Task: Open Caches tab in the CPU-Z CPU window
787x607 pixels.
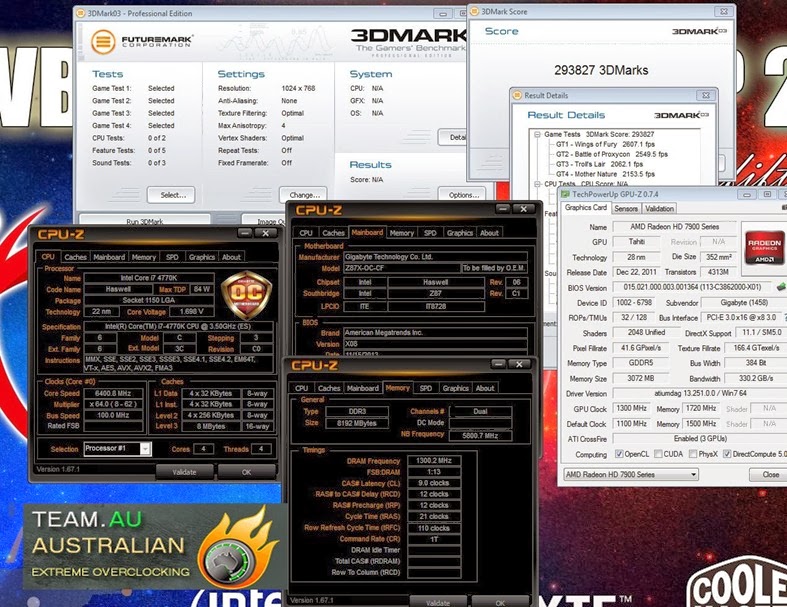Action: pos(75,257)
